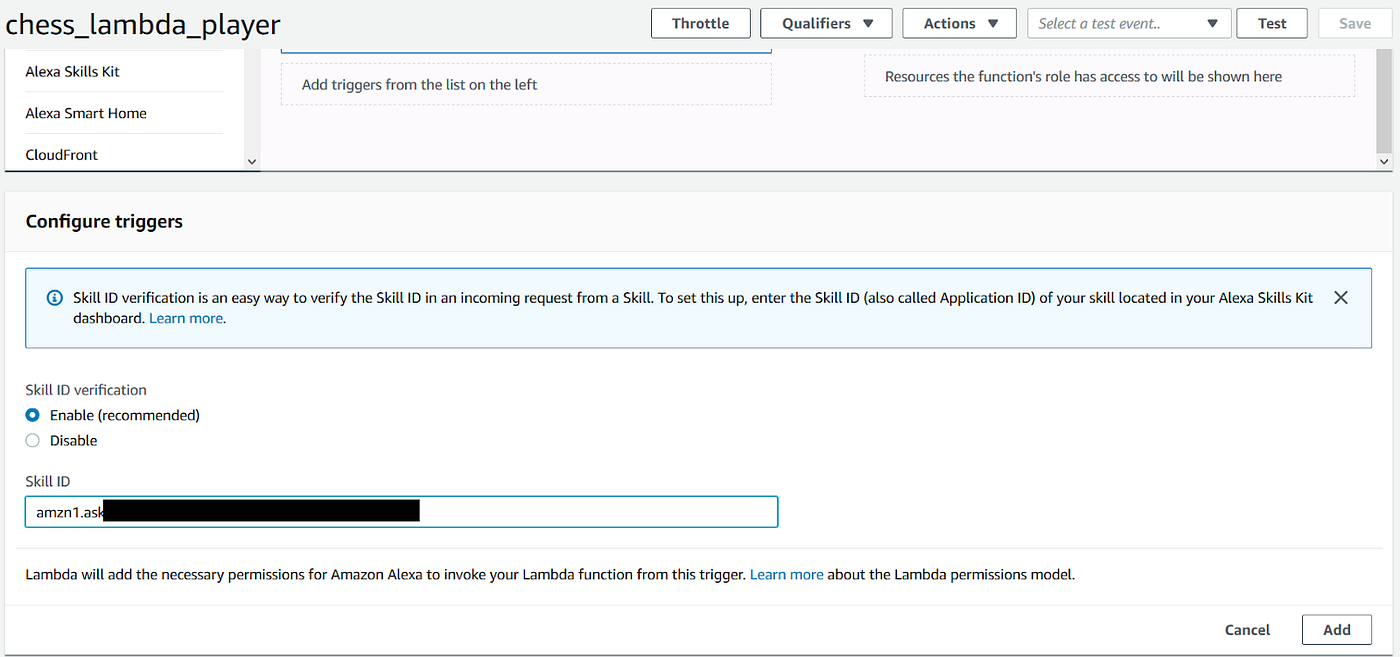Select Disable radio button
Screen dimensions: 1400x657
pos(33,440)
